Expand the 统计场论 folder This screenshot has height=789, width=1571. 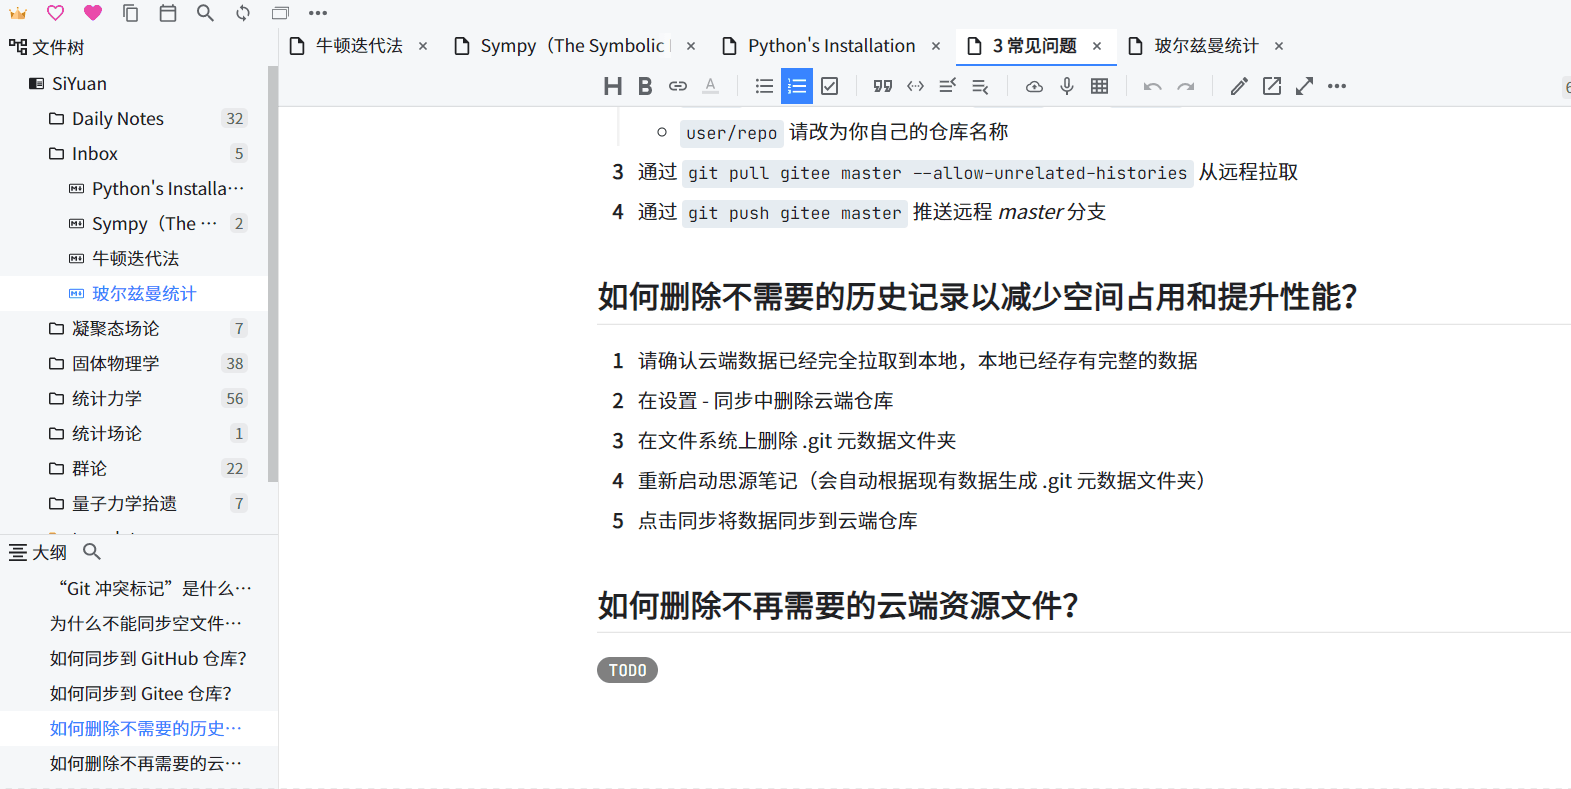click(57, 434)
